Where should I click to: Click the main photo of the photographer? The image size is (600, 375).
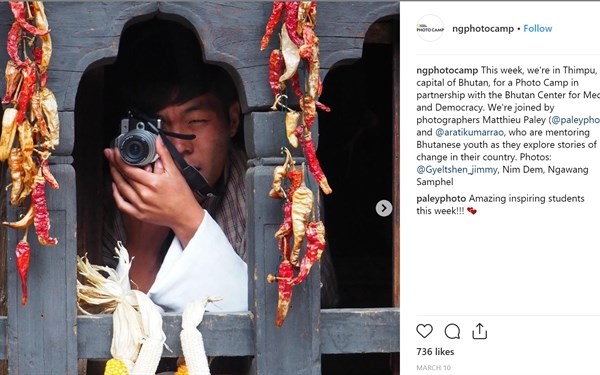click(x=200, y=188)
